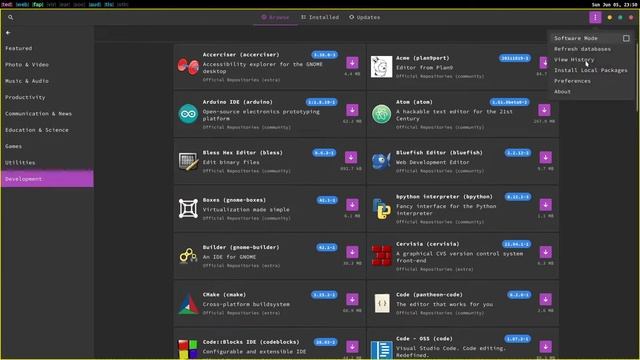Select the Featured category
The width and height of the screenshot is (640, 360).
click(47, 48)
